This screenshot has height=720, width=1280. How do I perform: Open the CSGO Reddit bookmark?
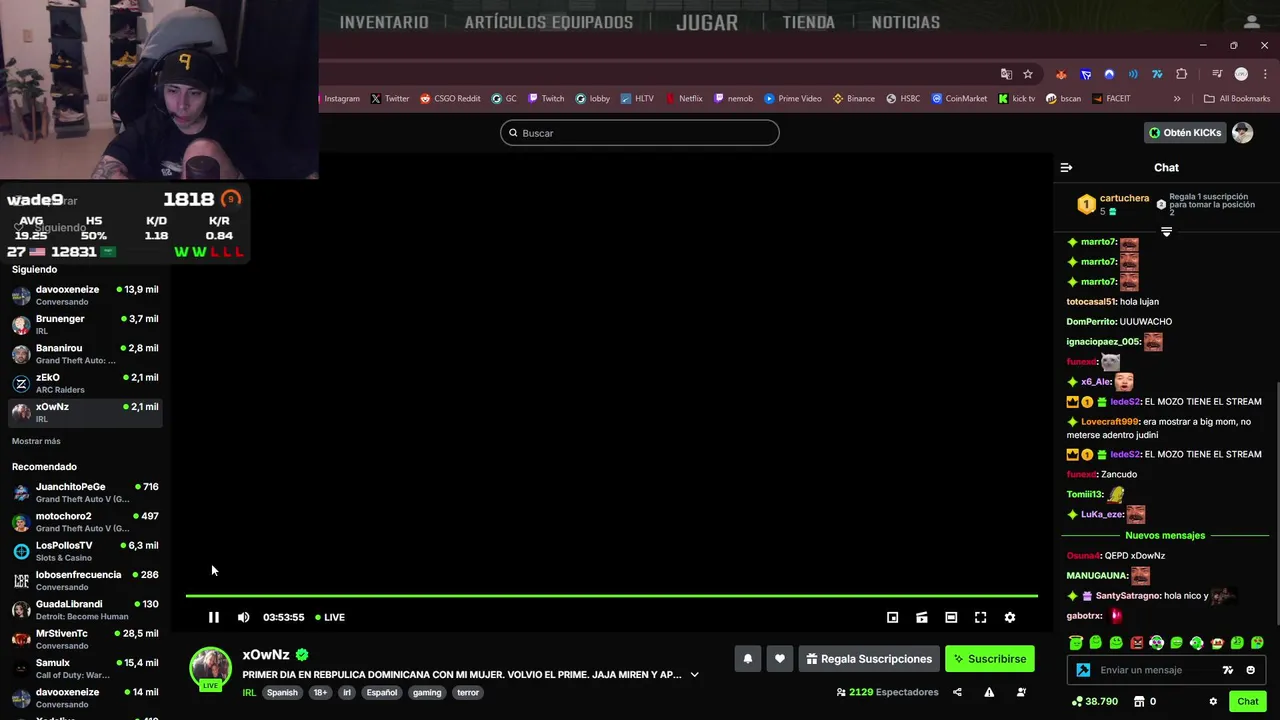click(x=450, y=99)
